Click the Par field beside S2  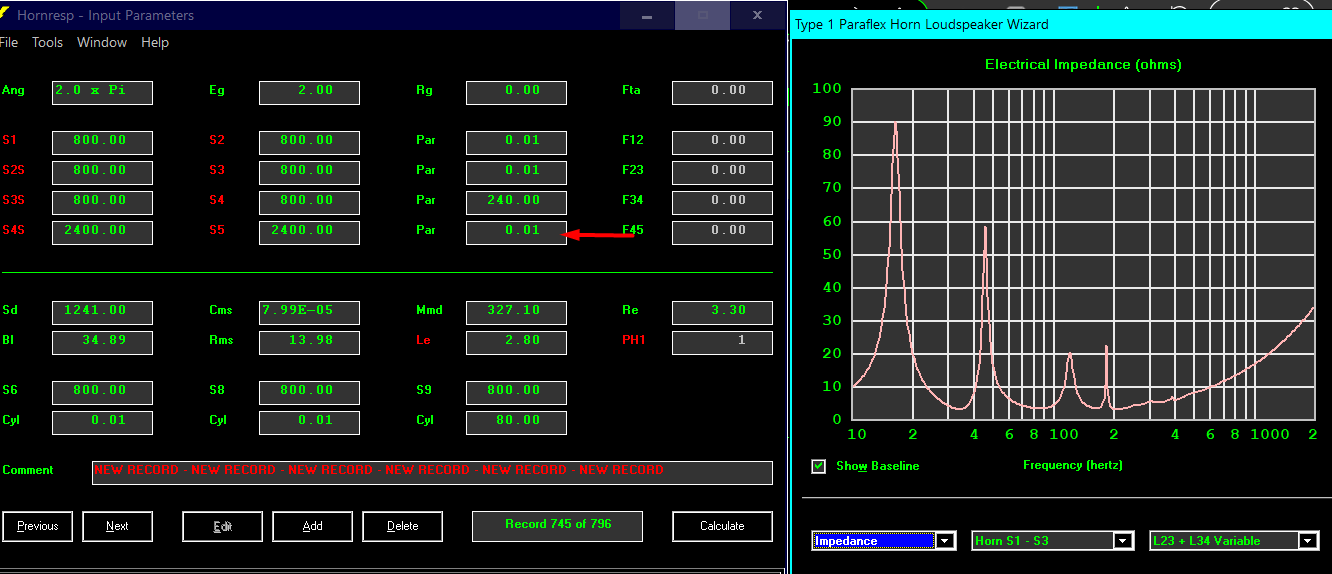(516, 143)
